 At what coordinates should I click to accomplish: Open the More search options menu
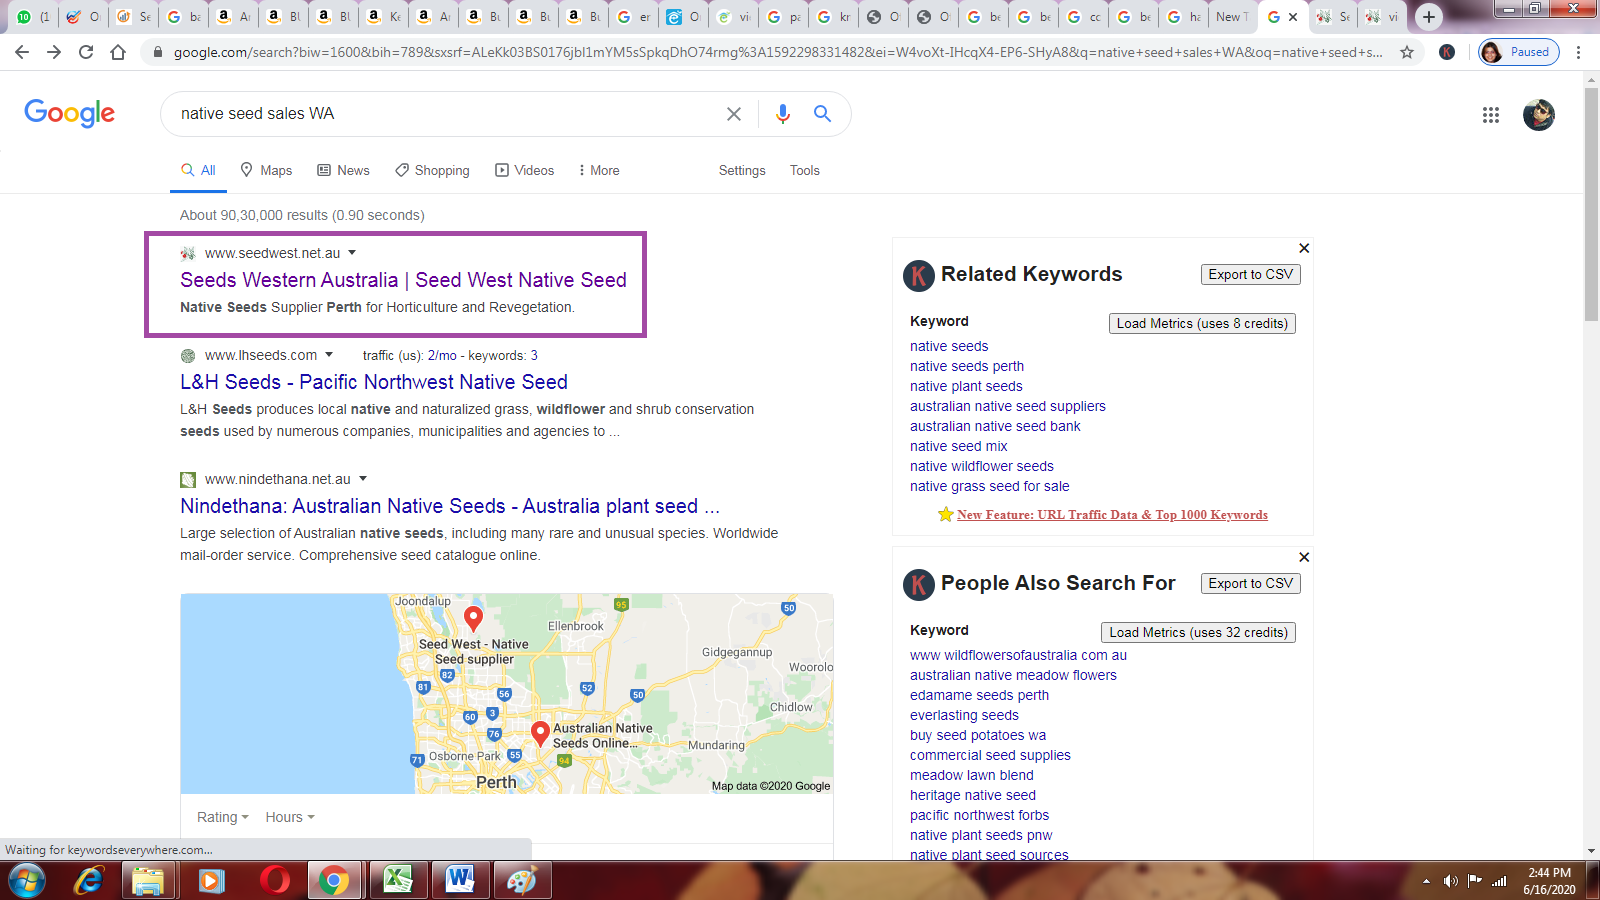pyautogui.click(x=599, y=170)
